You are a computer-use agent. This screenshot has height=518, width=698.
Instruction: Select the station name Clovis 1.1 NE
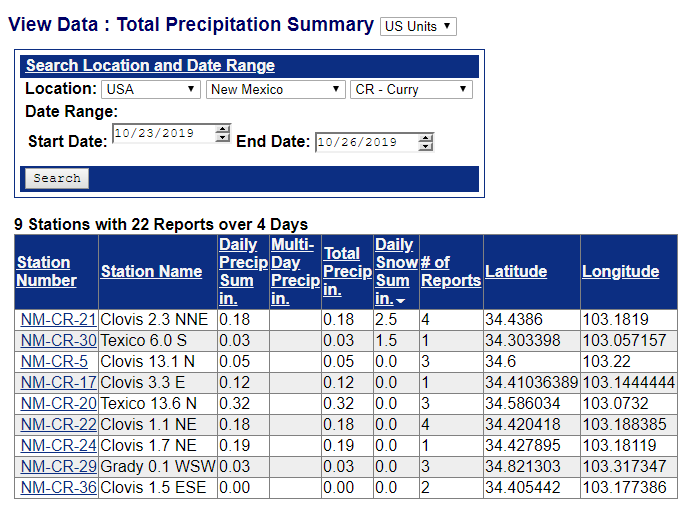point(148,424)
